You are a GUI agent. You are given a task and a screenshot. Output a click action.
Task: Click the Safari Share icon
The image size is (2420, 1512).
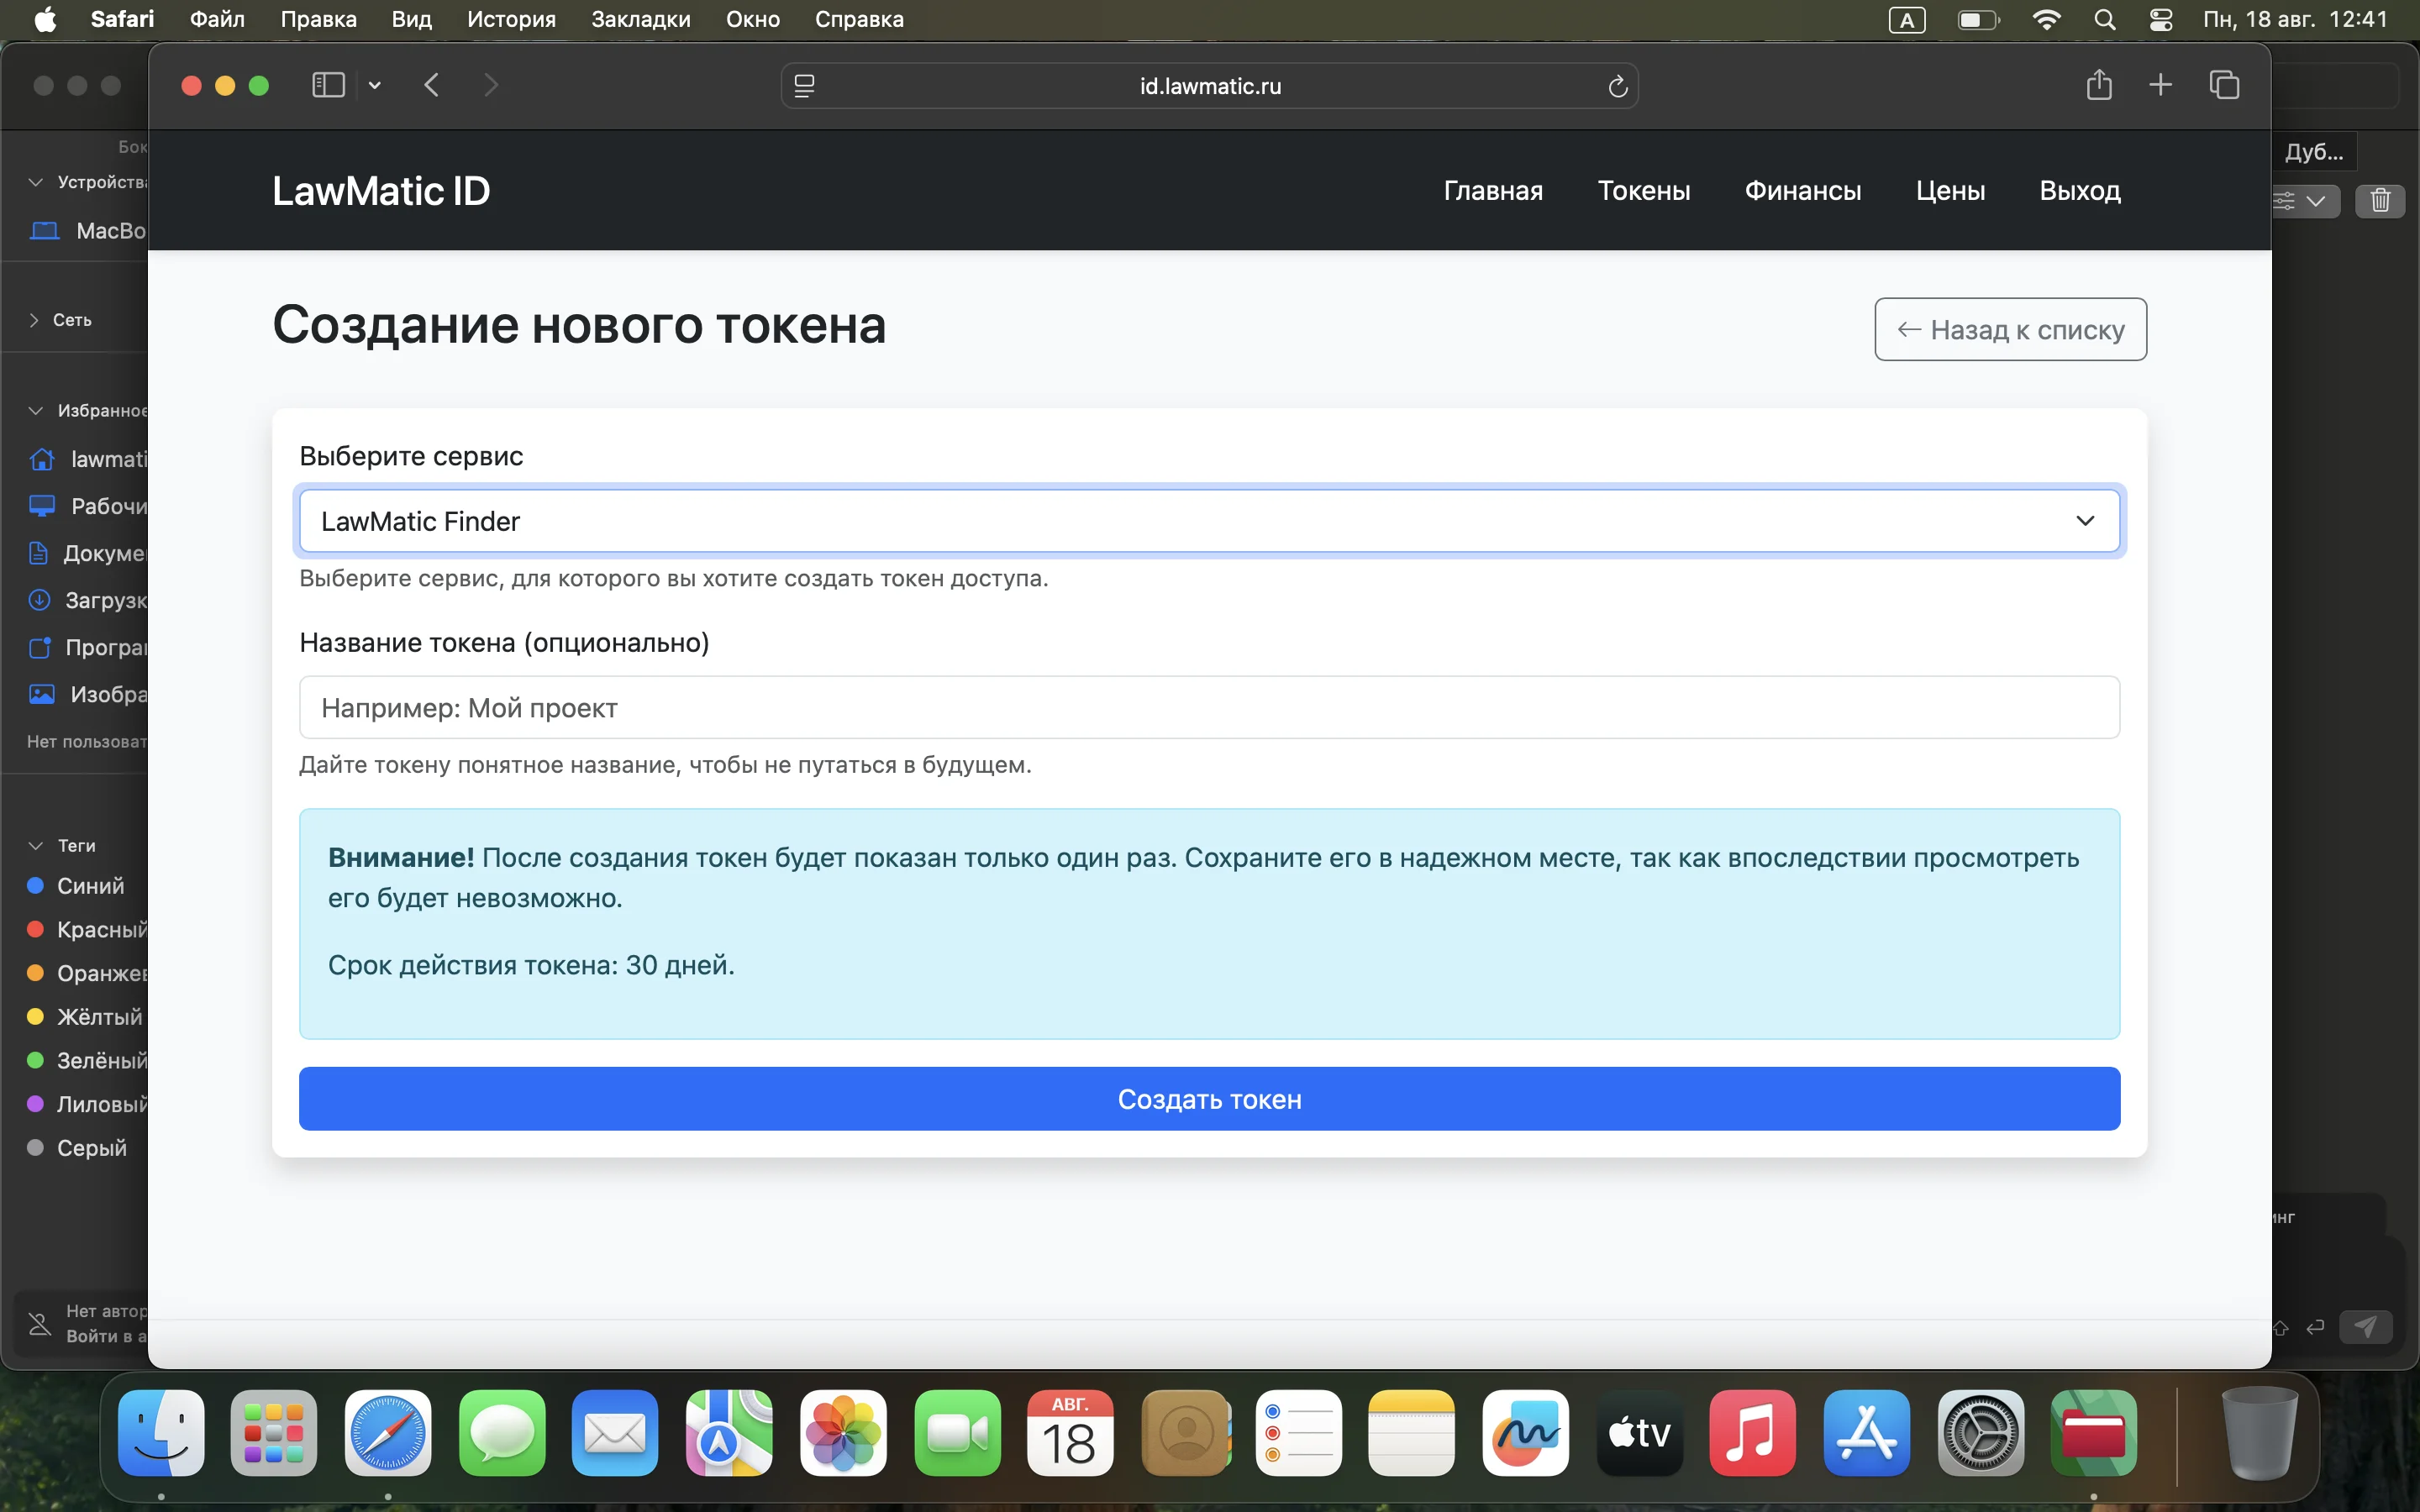(2099, 85)
